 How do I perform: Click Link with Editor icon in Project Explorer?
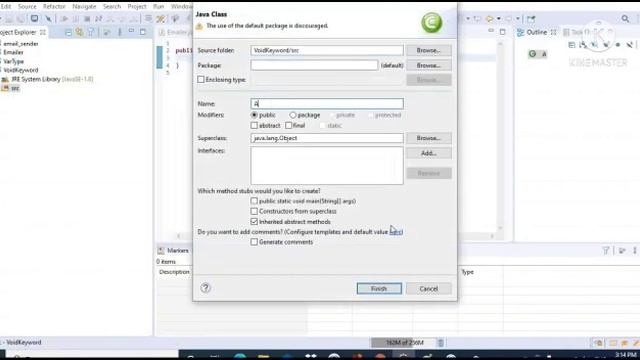(x=79, y=32)
